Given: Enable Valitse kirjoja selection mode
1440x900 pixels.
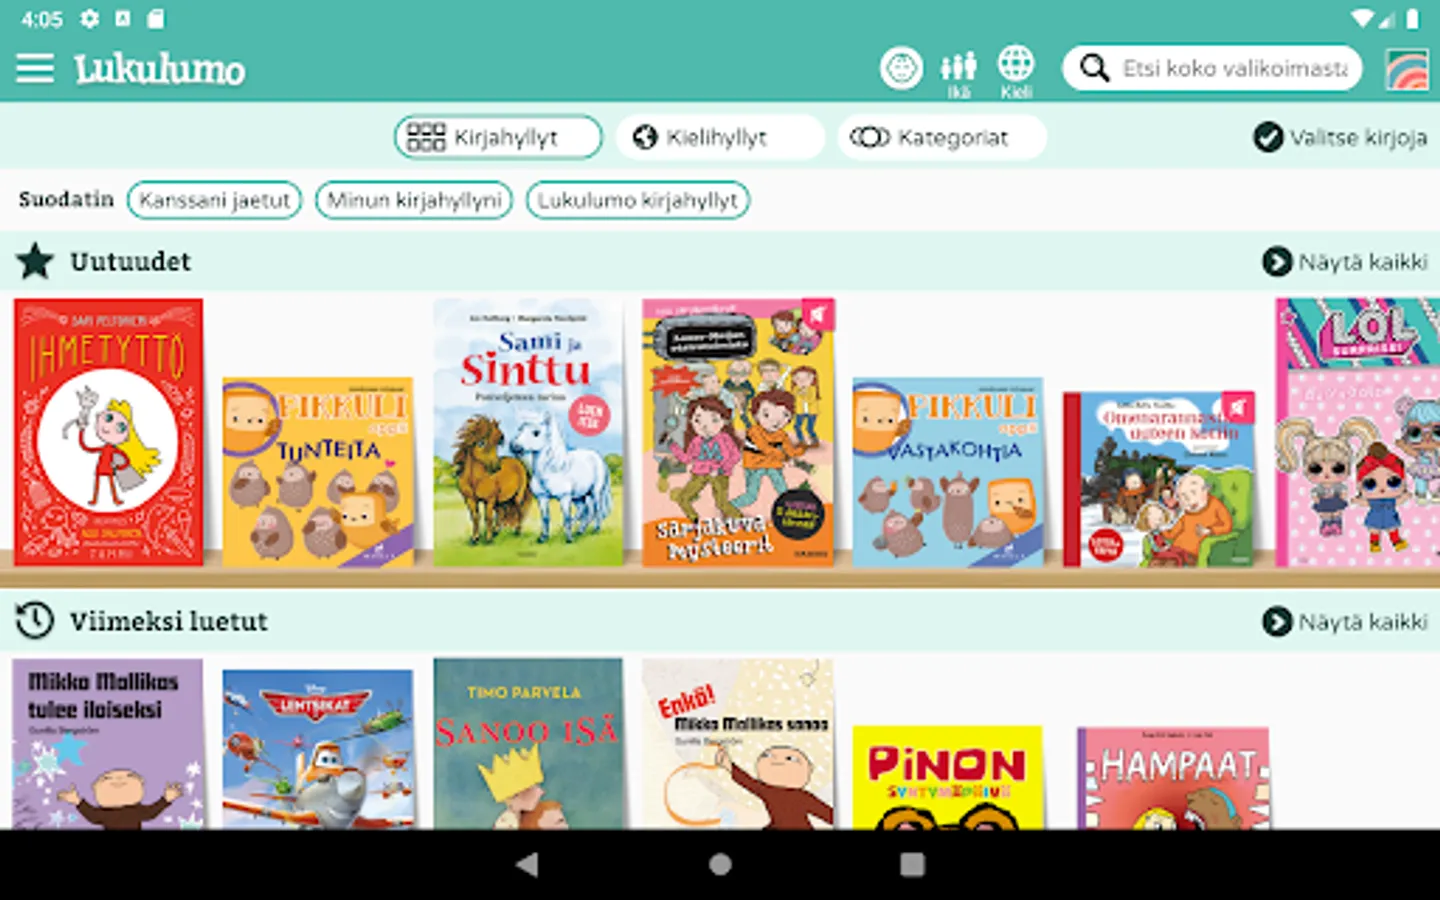Looking at the screenshot, I should pyautogui.click(x=1340, y=137).
